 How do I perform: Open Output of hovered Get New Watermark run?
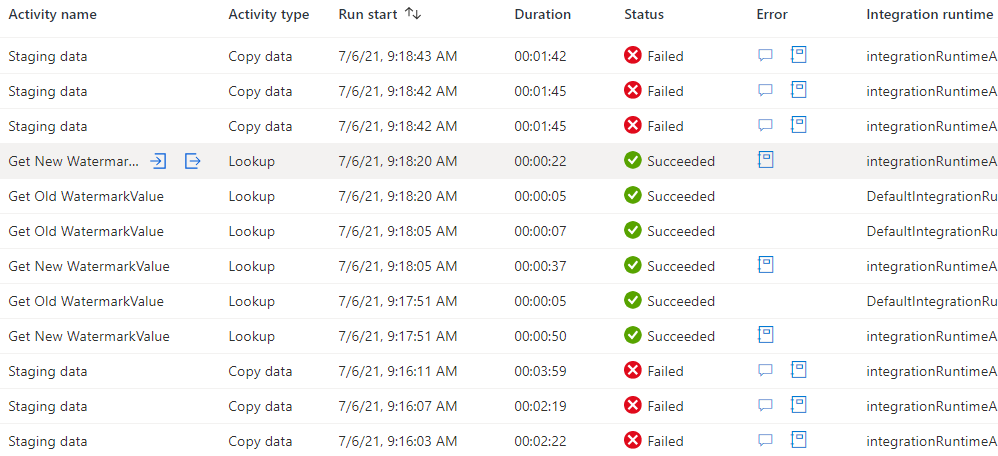point(193,161)
